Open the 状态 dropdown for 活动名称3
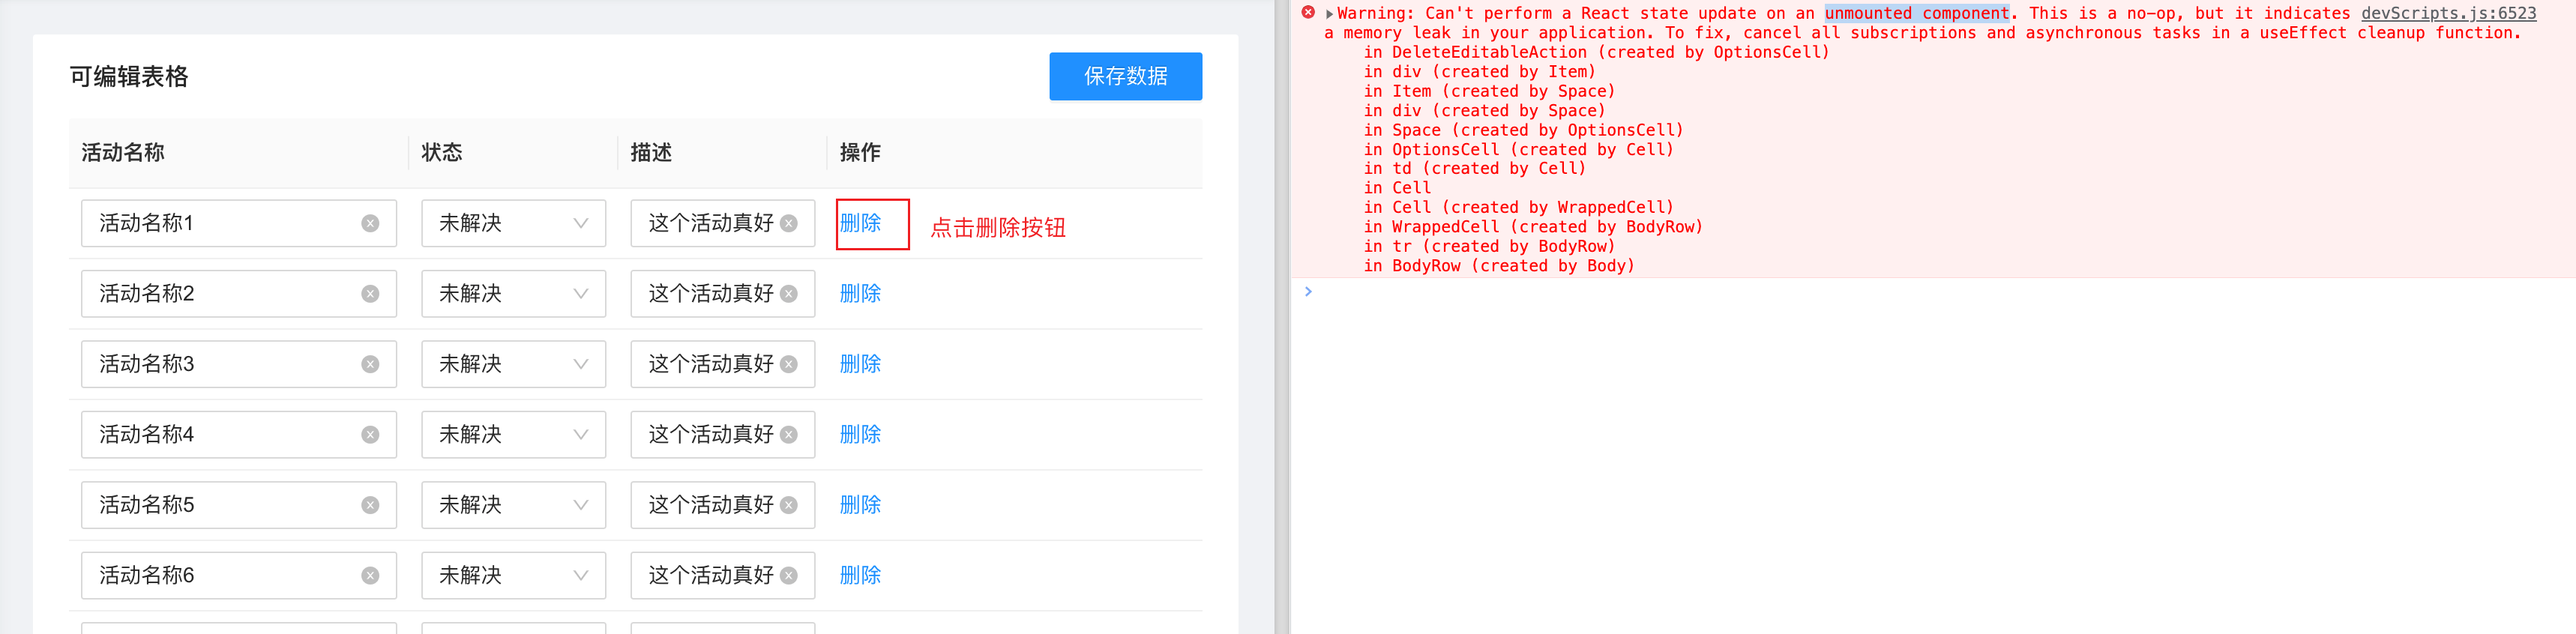 click(513, 364)
